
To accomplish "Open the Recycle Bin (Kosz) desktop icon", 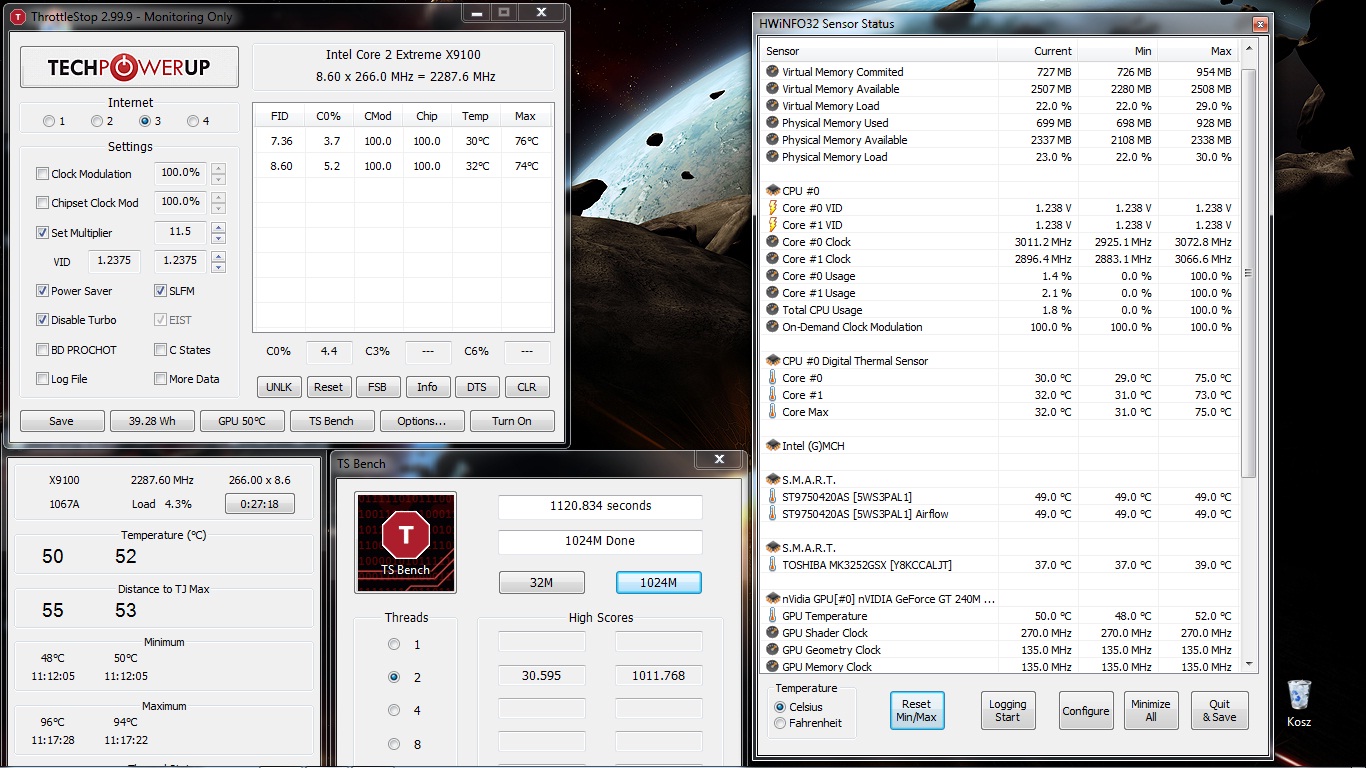I will click(x=1299, y=702).
